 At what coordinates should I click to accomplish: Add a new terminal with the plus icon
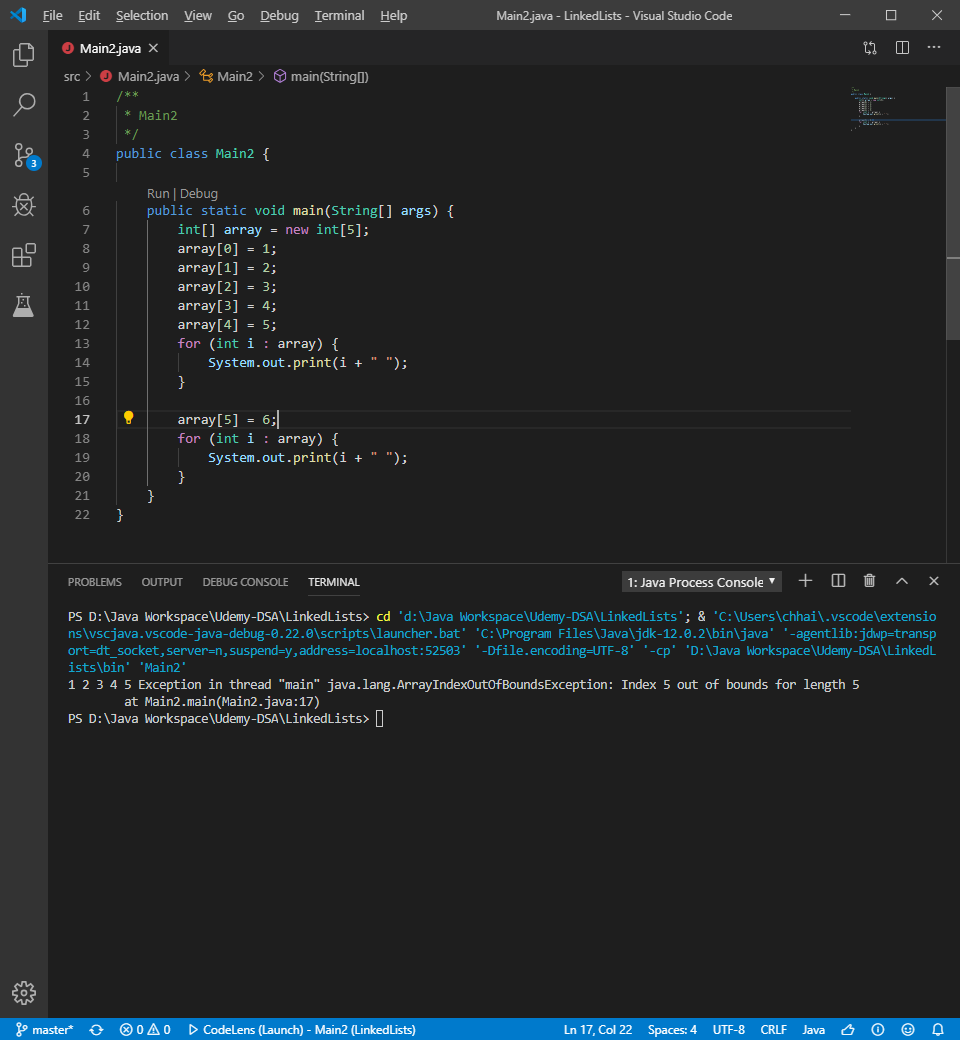pos(805,580)
